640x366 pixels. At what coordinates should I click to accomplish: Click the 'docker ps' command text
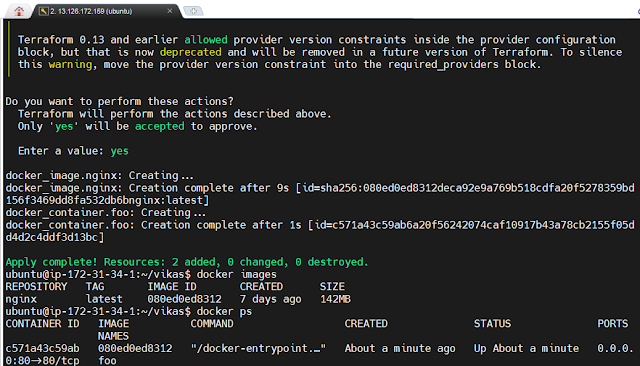tap(224, 311)
